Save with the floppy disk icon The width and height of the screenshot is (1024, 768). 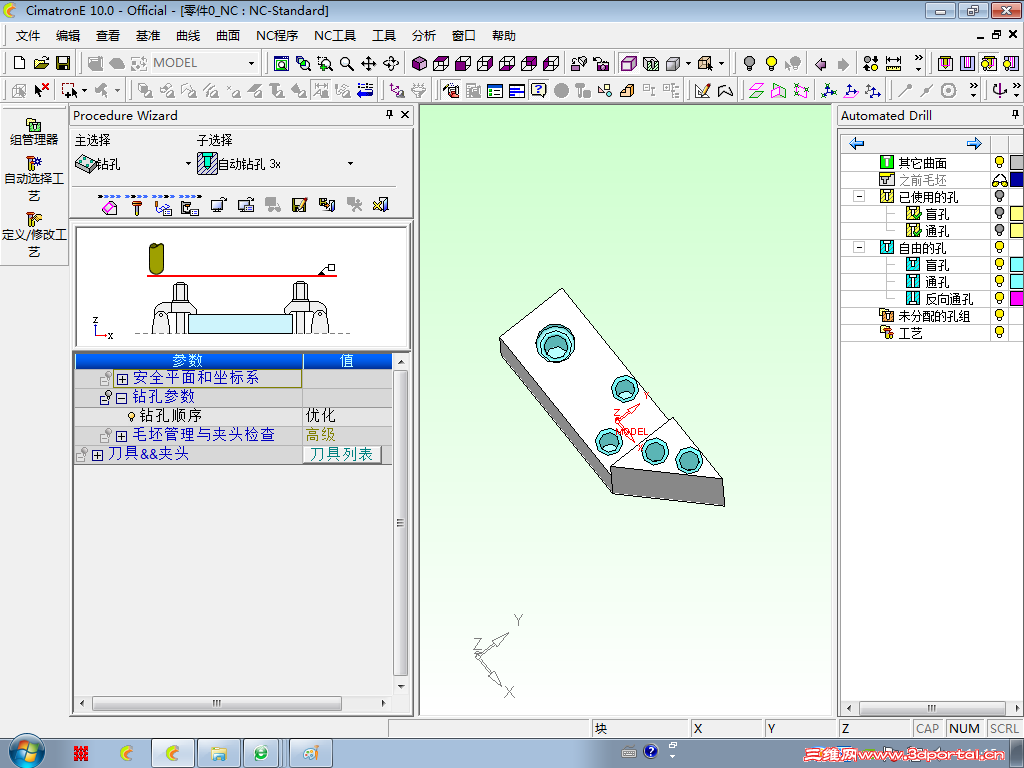63,63
